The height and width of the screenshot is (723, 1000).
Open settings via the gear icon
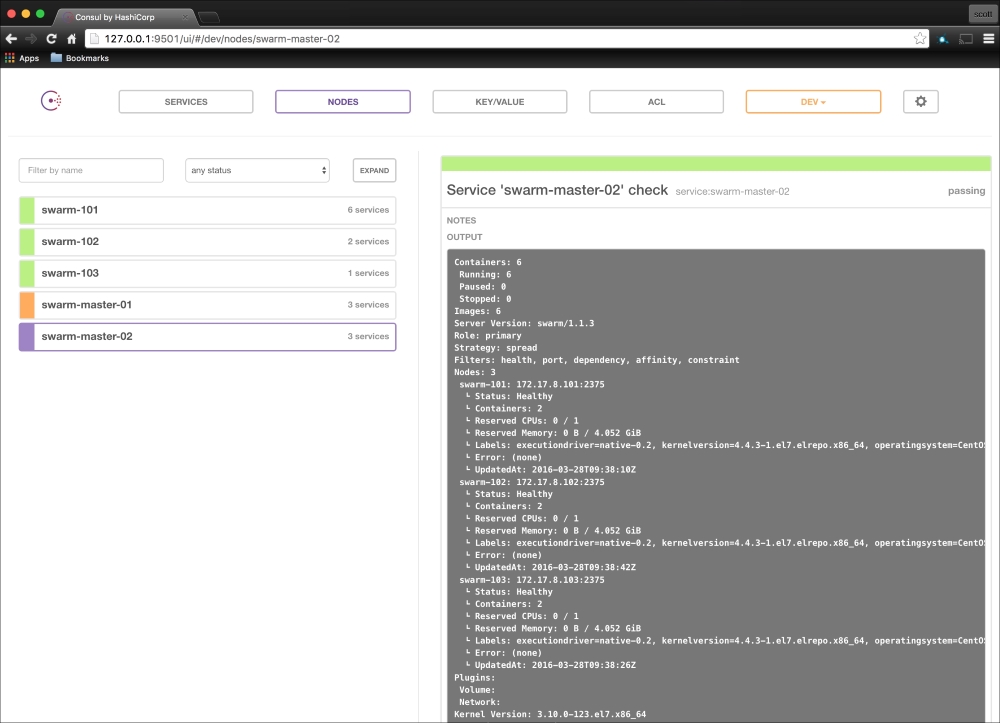click(x=921, y=102)
